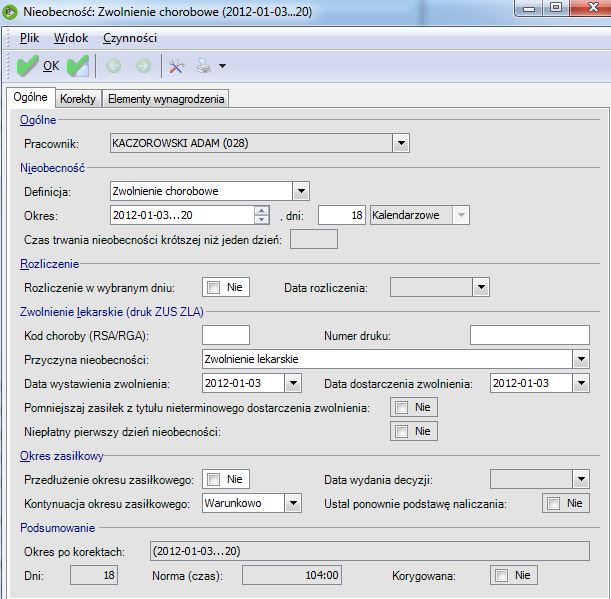Image resolution: width=611 pixels, height=599 pixels.
Task: Open the Widok menu
Action: point(71,38)
